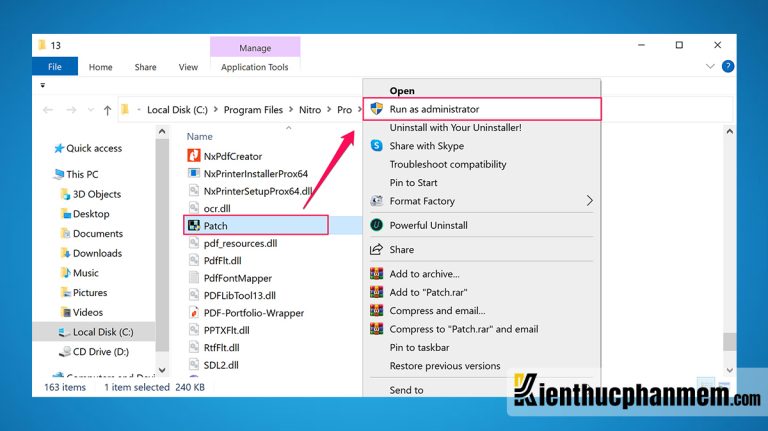Switch to the View ribbon tab

188,67
